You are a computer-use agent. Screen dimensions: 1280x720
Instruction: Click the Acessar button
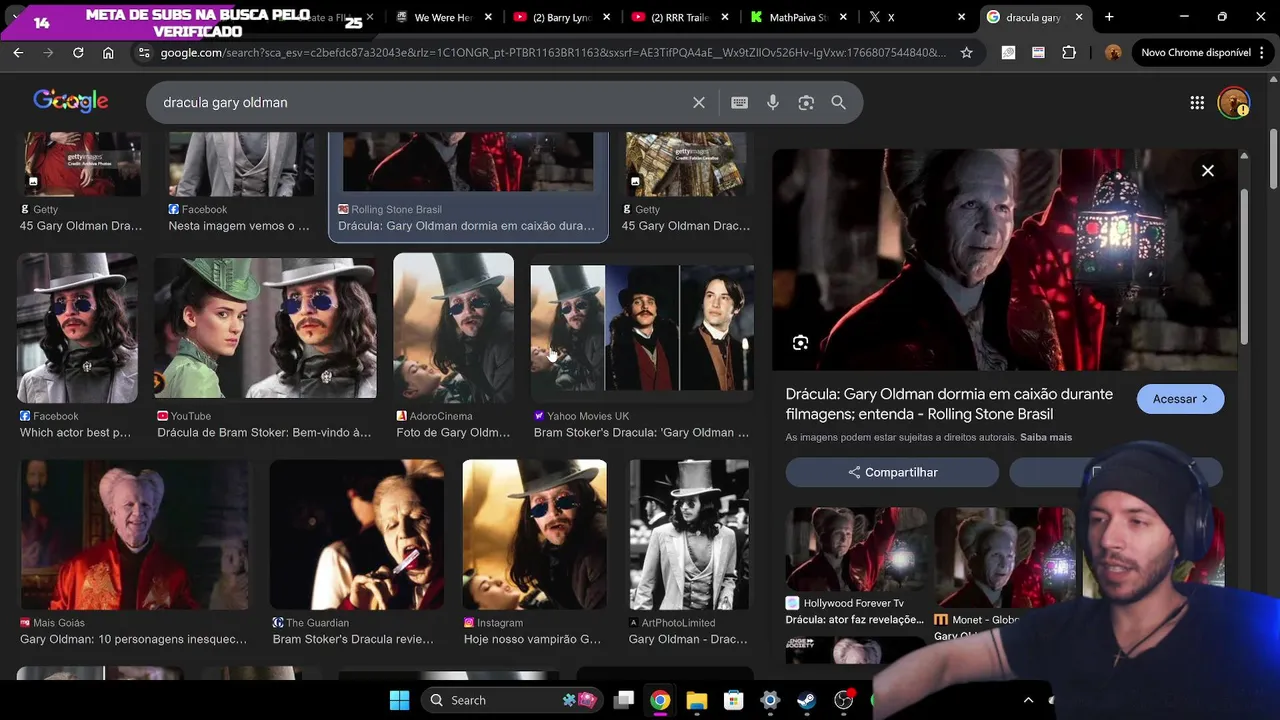1180,399
